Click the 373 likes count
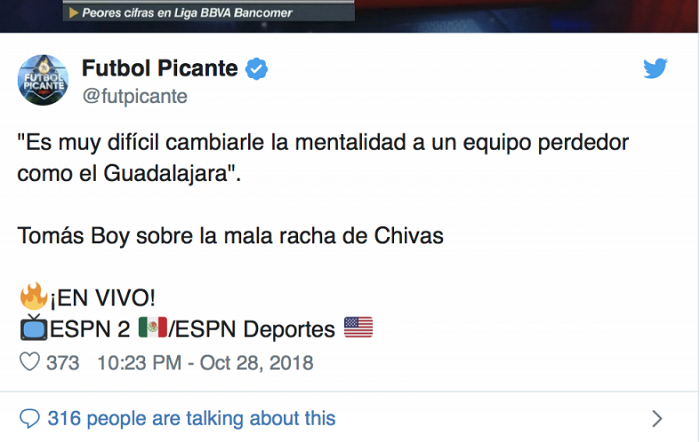Viewport: 700px width, 442px height. (x=63, y=362)
